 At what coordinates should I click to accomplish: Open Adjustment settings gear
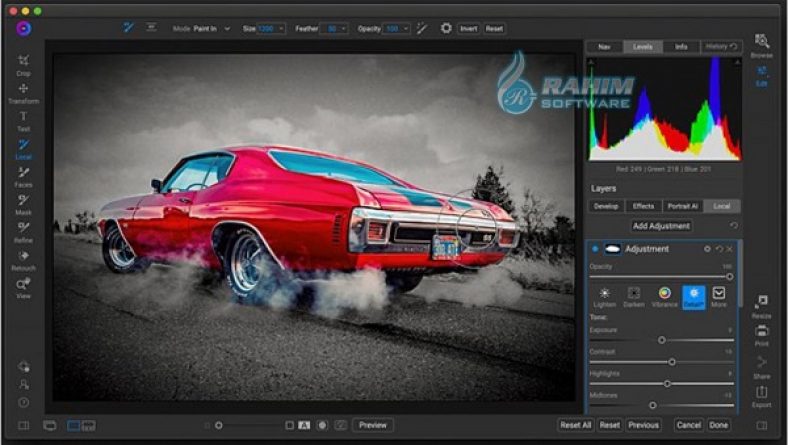click(x=707, y=249)
